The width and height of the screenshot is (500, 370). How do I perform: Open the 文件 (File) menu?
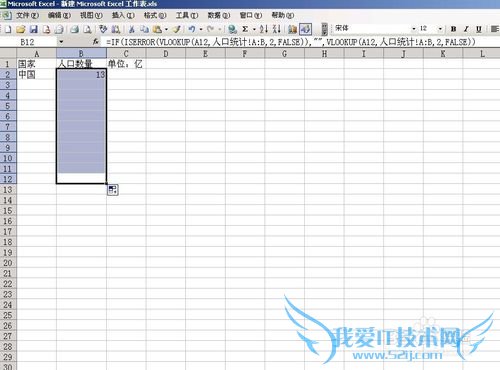[x=27, y=15]
